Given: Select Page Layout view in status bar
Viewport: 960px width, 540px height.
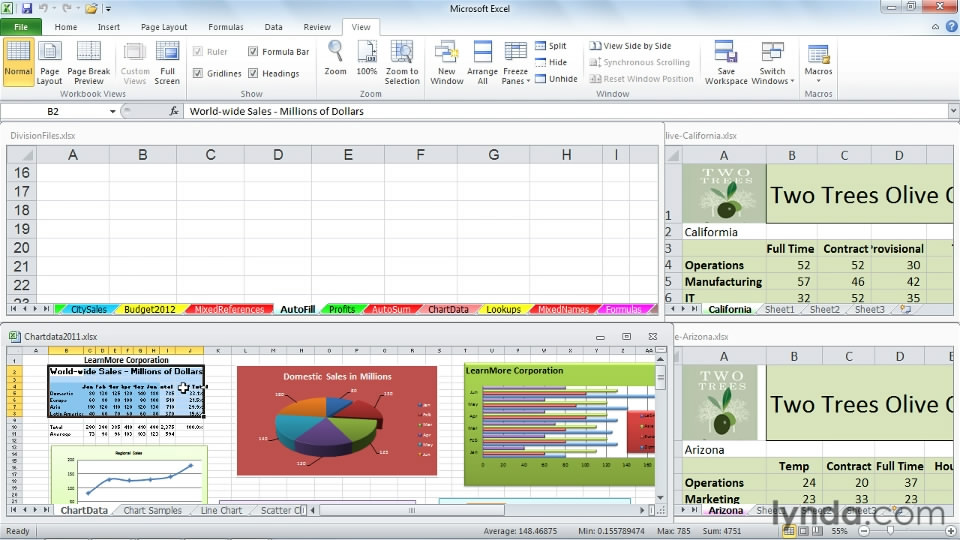Looking at the screenshot, I should point(803,531).
